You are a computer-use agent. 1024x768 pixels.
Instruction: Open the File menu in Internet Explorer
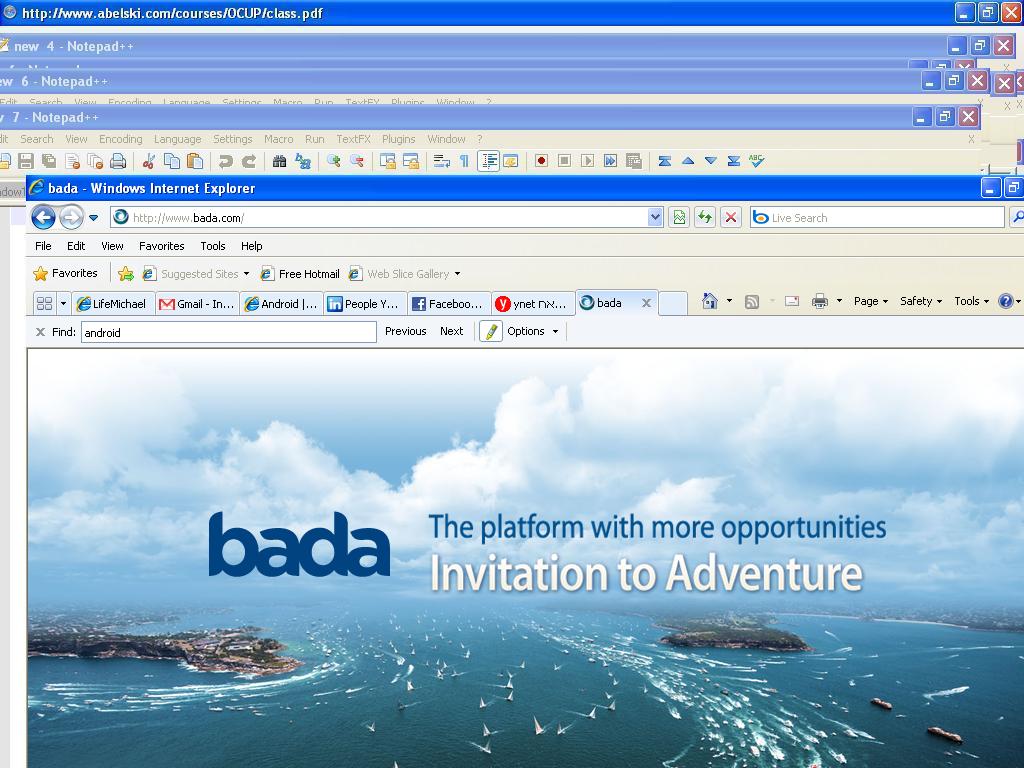pos(43,246)
